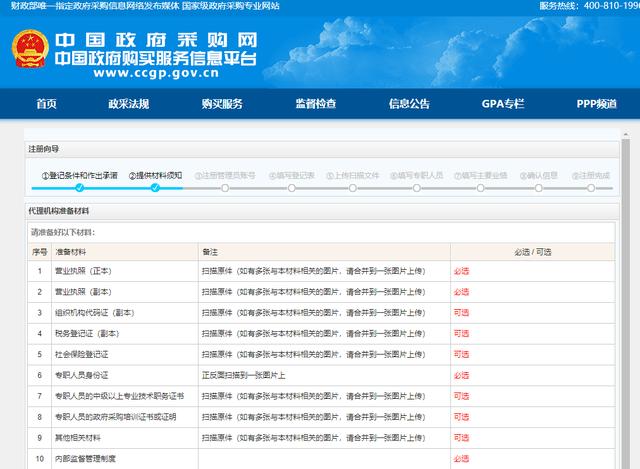Viewport: 640px width, 469px height.
Task: Open the GPA专栏 tab
Action: (501, 104)
